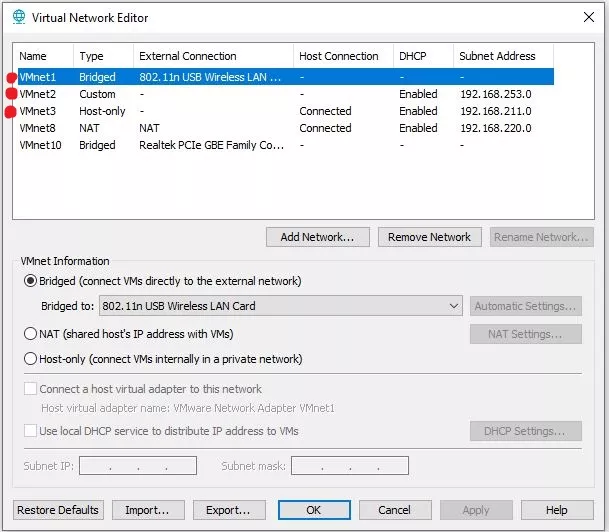Click subnet address 192.168.253.0

coord(496,94)
